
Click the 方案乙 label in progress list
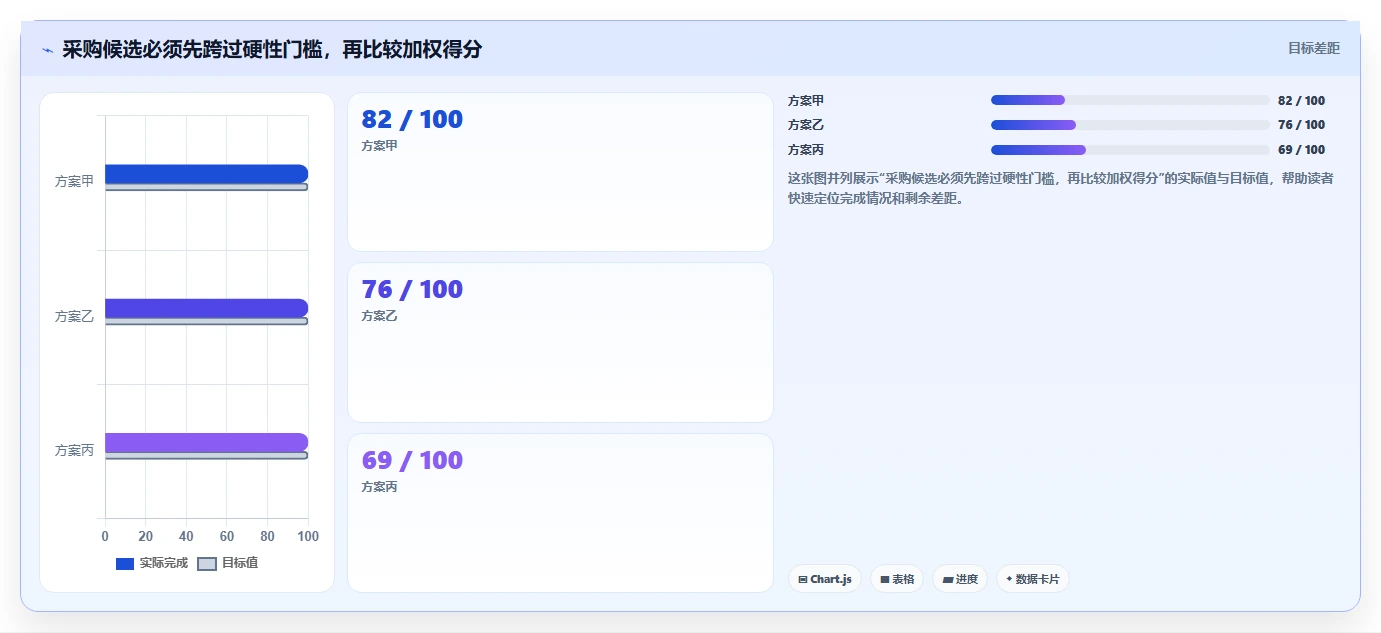(806, 125)
